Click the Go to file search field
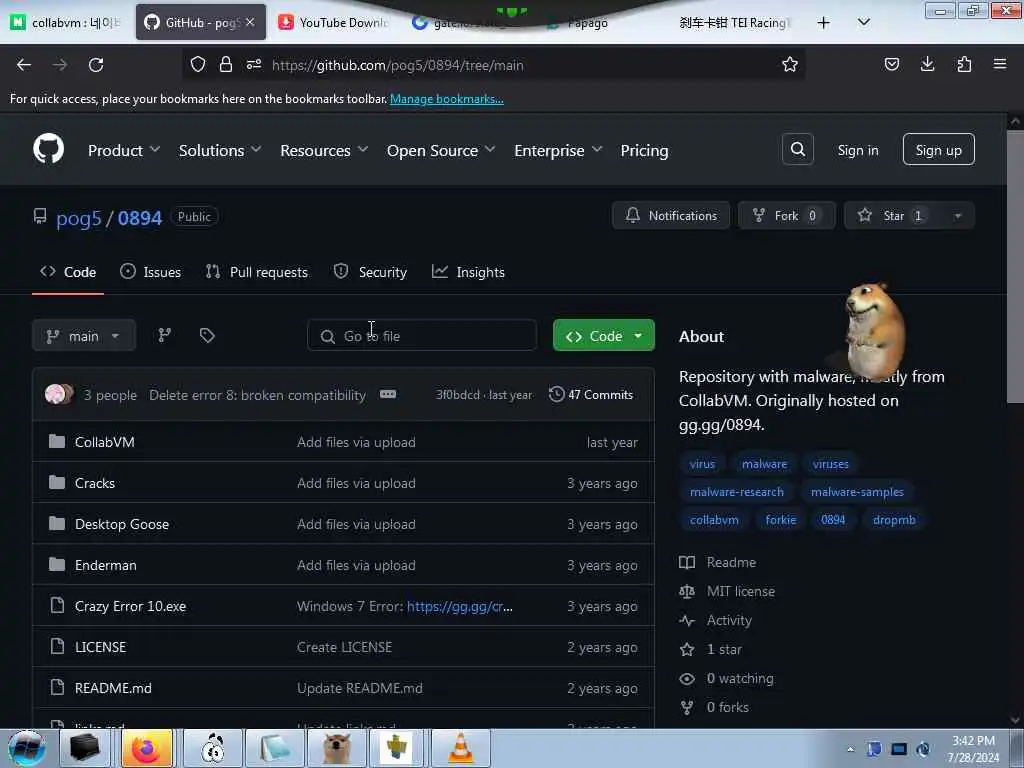The width and height of the screenshot is (1024, 768). [x=422, y=336]
